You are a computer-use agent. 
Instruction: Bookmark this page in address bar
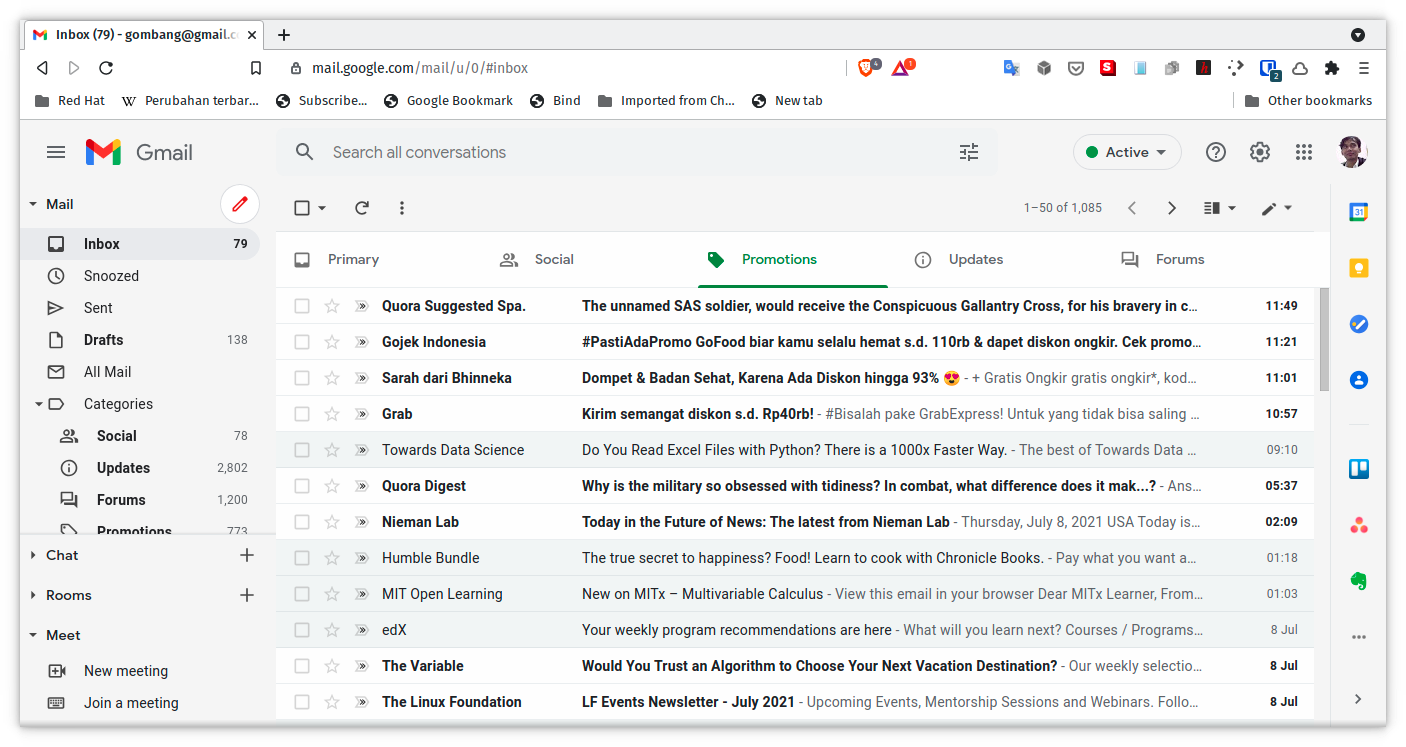click(256, 68)
